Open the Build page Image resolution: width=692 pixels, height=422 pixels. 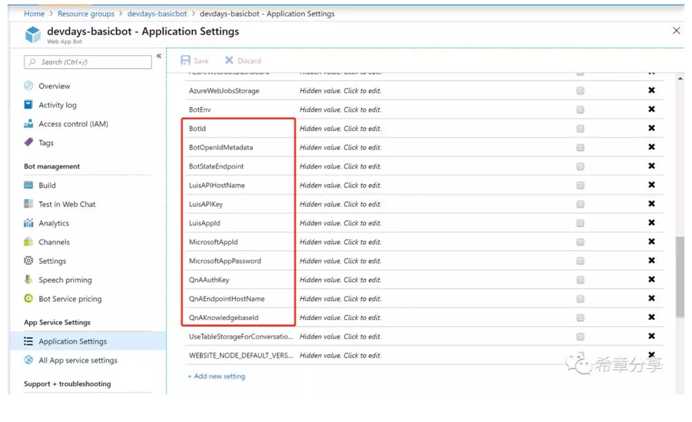[x=47, y=185]
